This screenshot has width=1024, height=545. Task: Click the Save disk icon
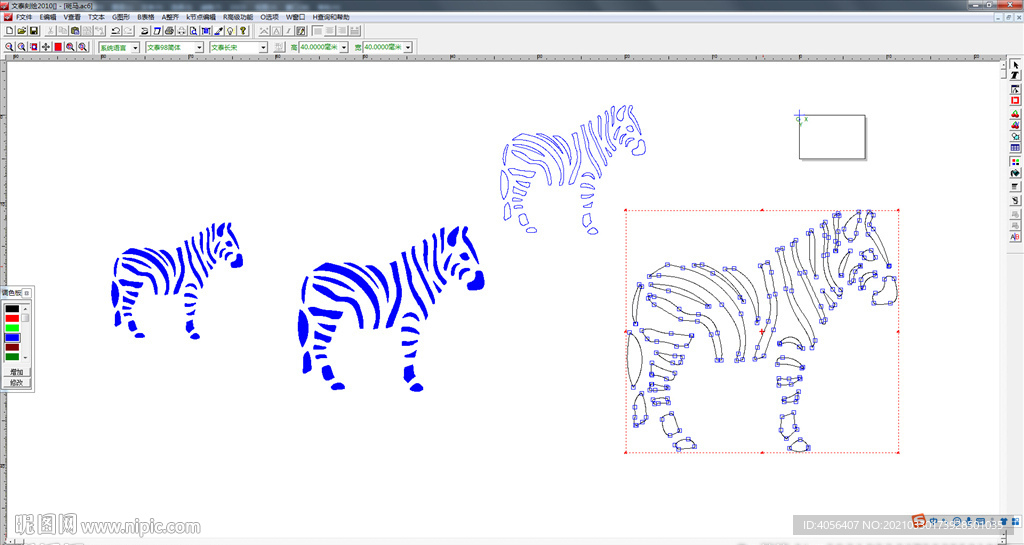[x=33, y=31]
